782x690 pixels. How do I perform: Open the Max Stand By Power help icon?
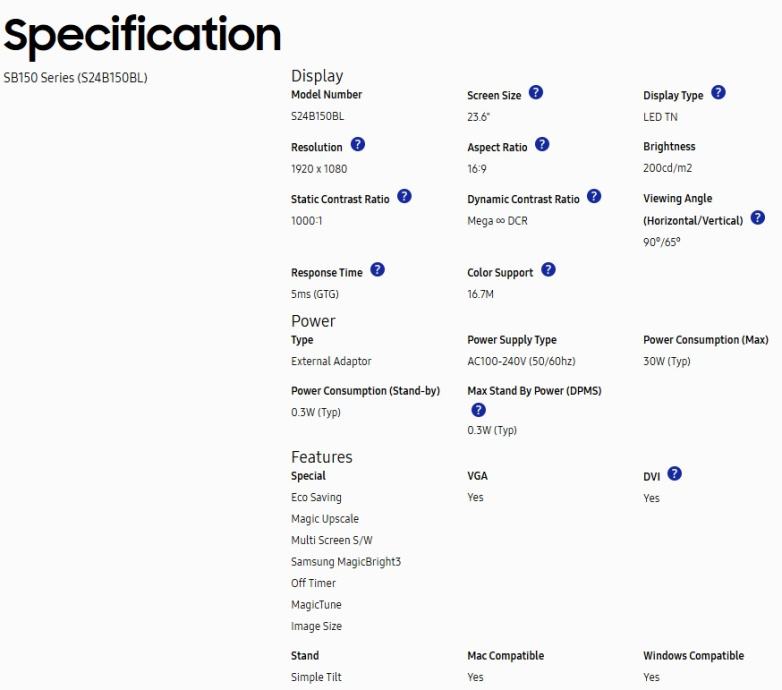[478, 410]
